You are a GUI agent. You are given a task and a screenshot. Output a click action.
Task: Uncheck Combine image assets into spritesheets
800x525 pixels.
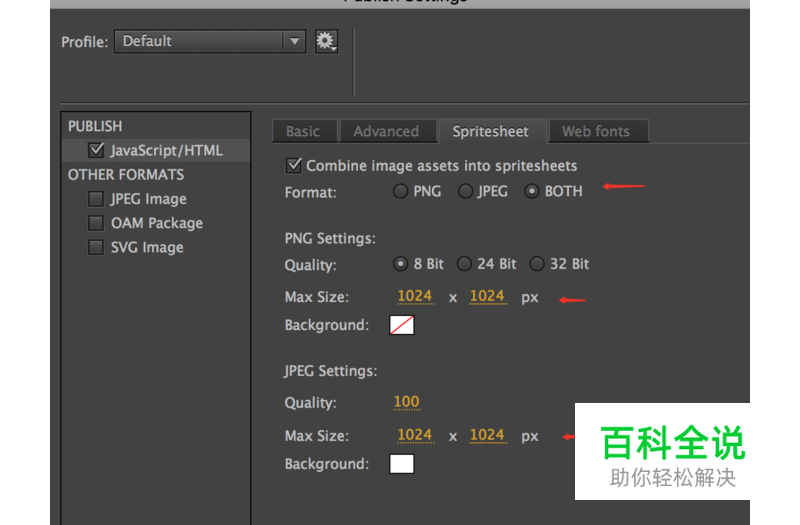click(294, 165)
